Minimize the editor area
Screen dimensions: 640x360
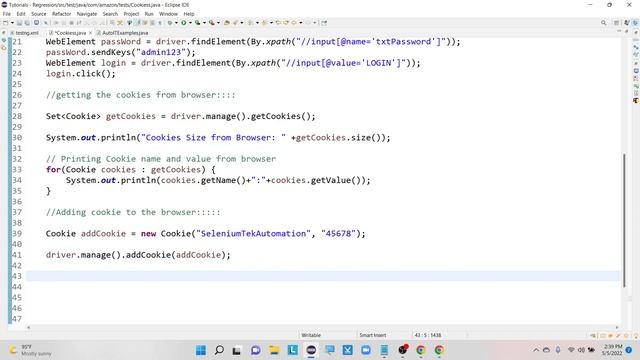click(x=619, y=31)
